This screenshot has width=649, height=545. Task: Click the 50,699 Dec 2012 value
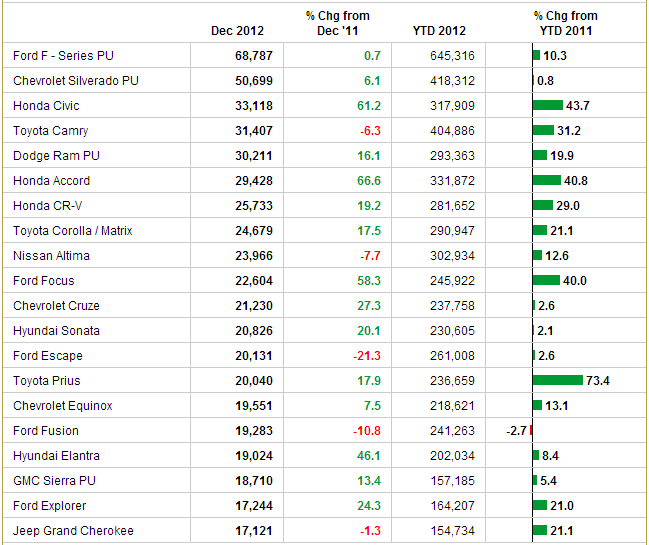[x=254, y=81]
